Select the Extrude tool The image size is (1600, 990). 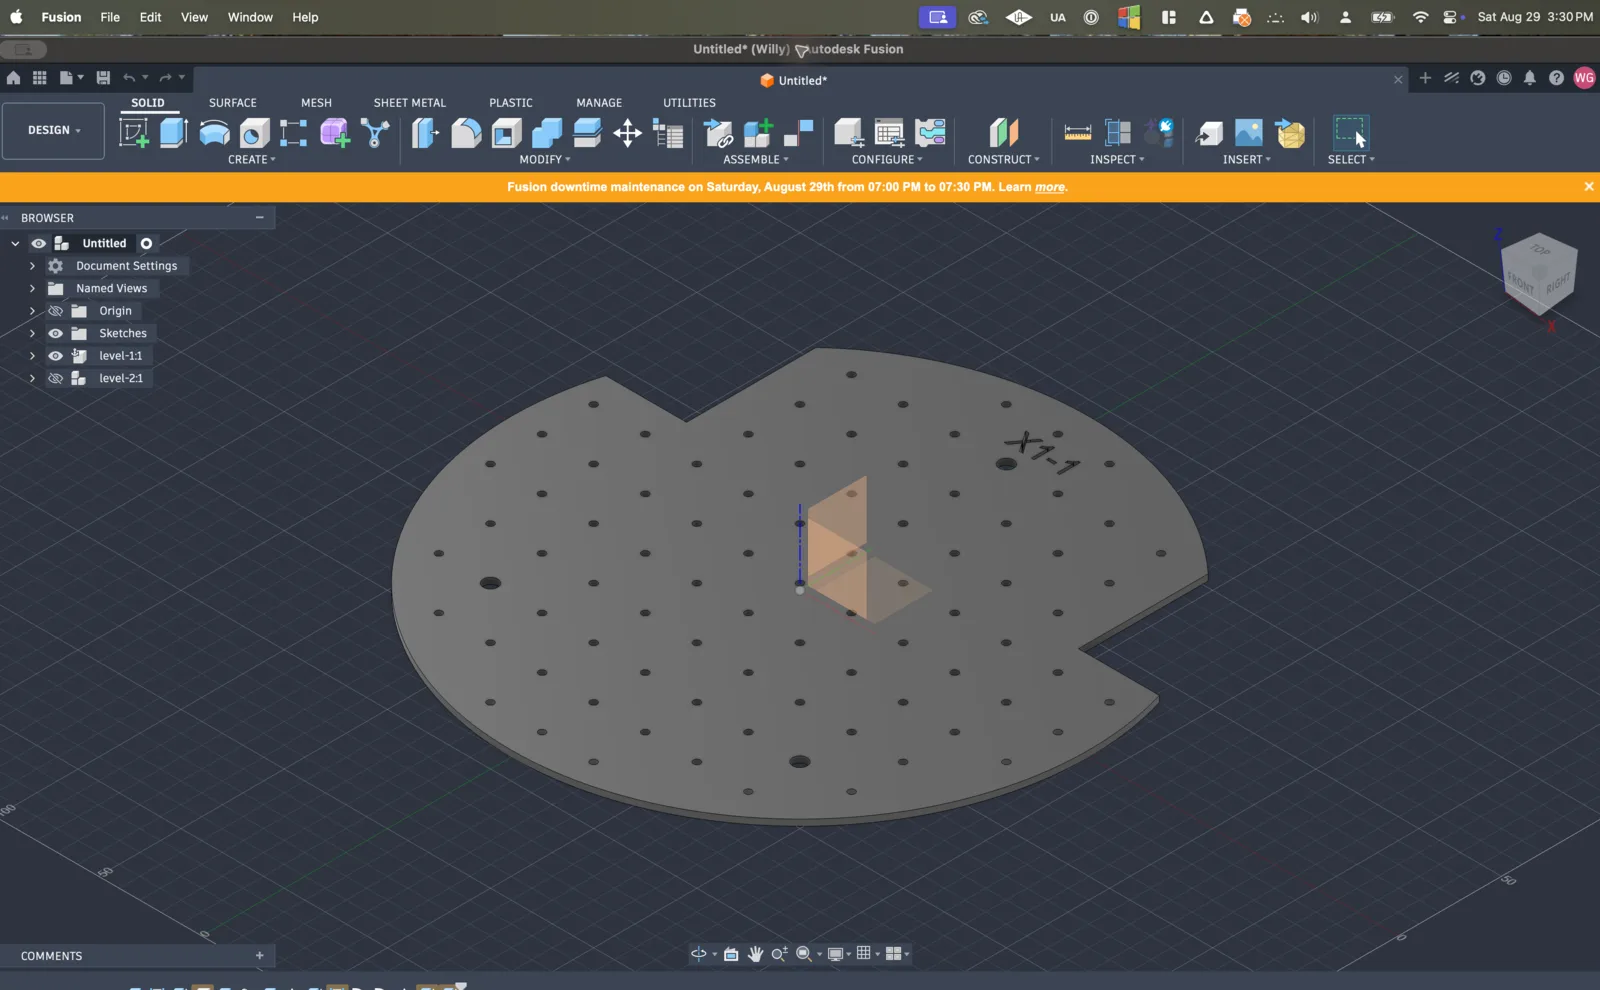tap(174, 132)
